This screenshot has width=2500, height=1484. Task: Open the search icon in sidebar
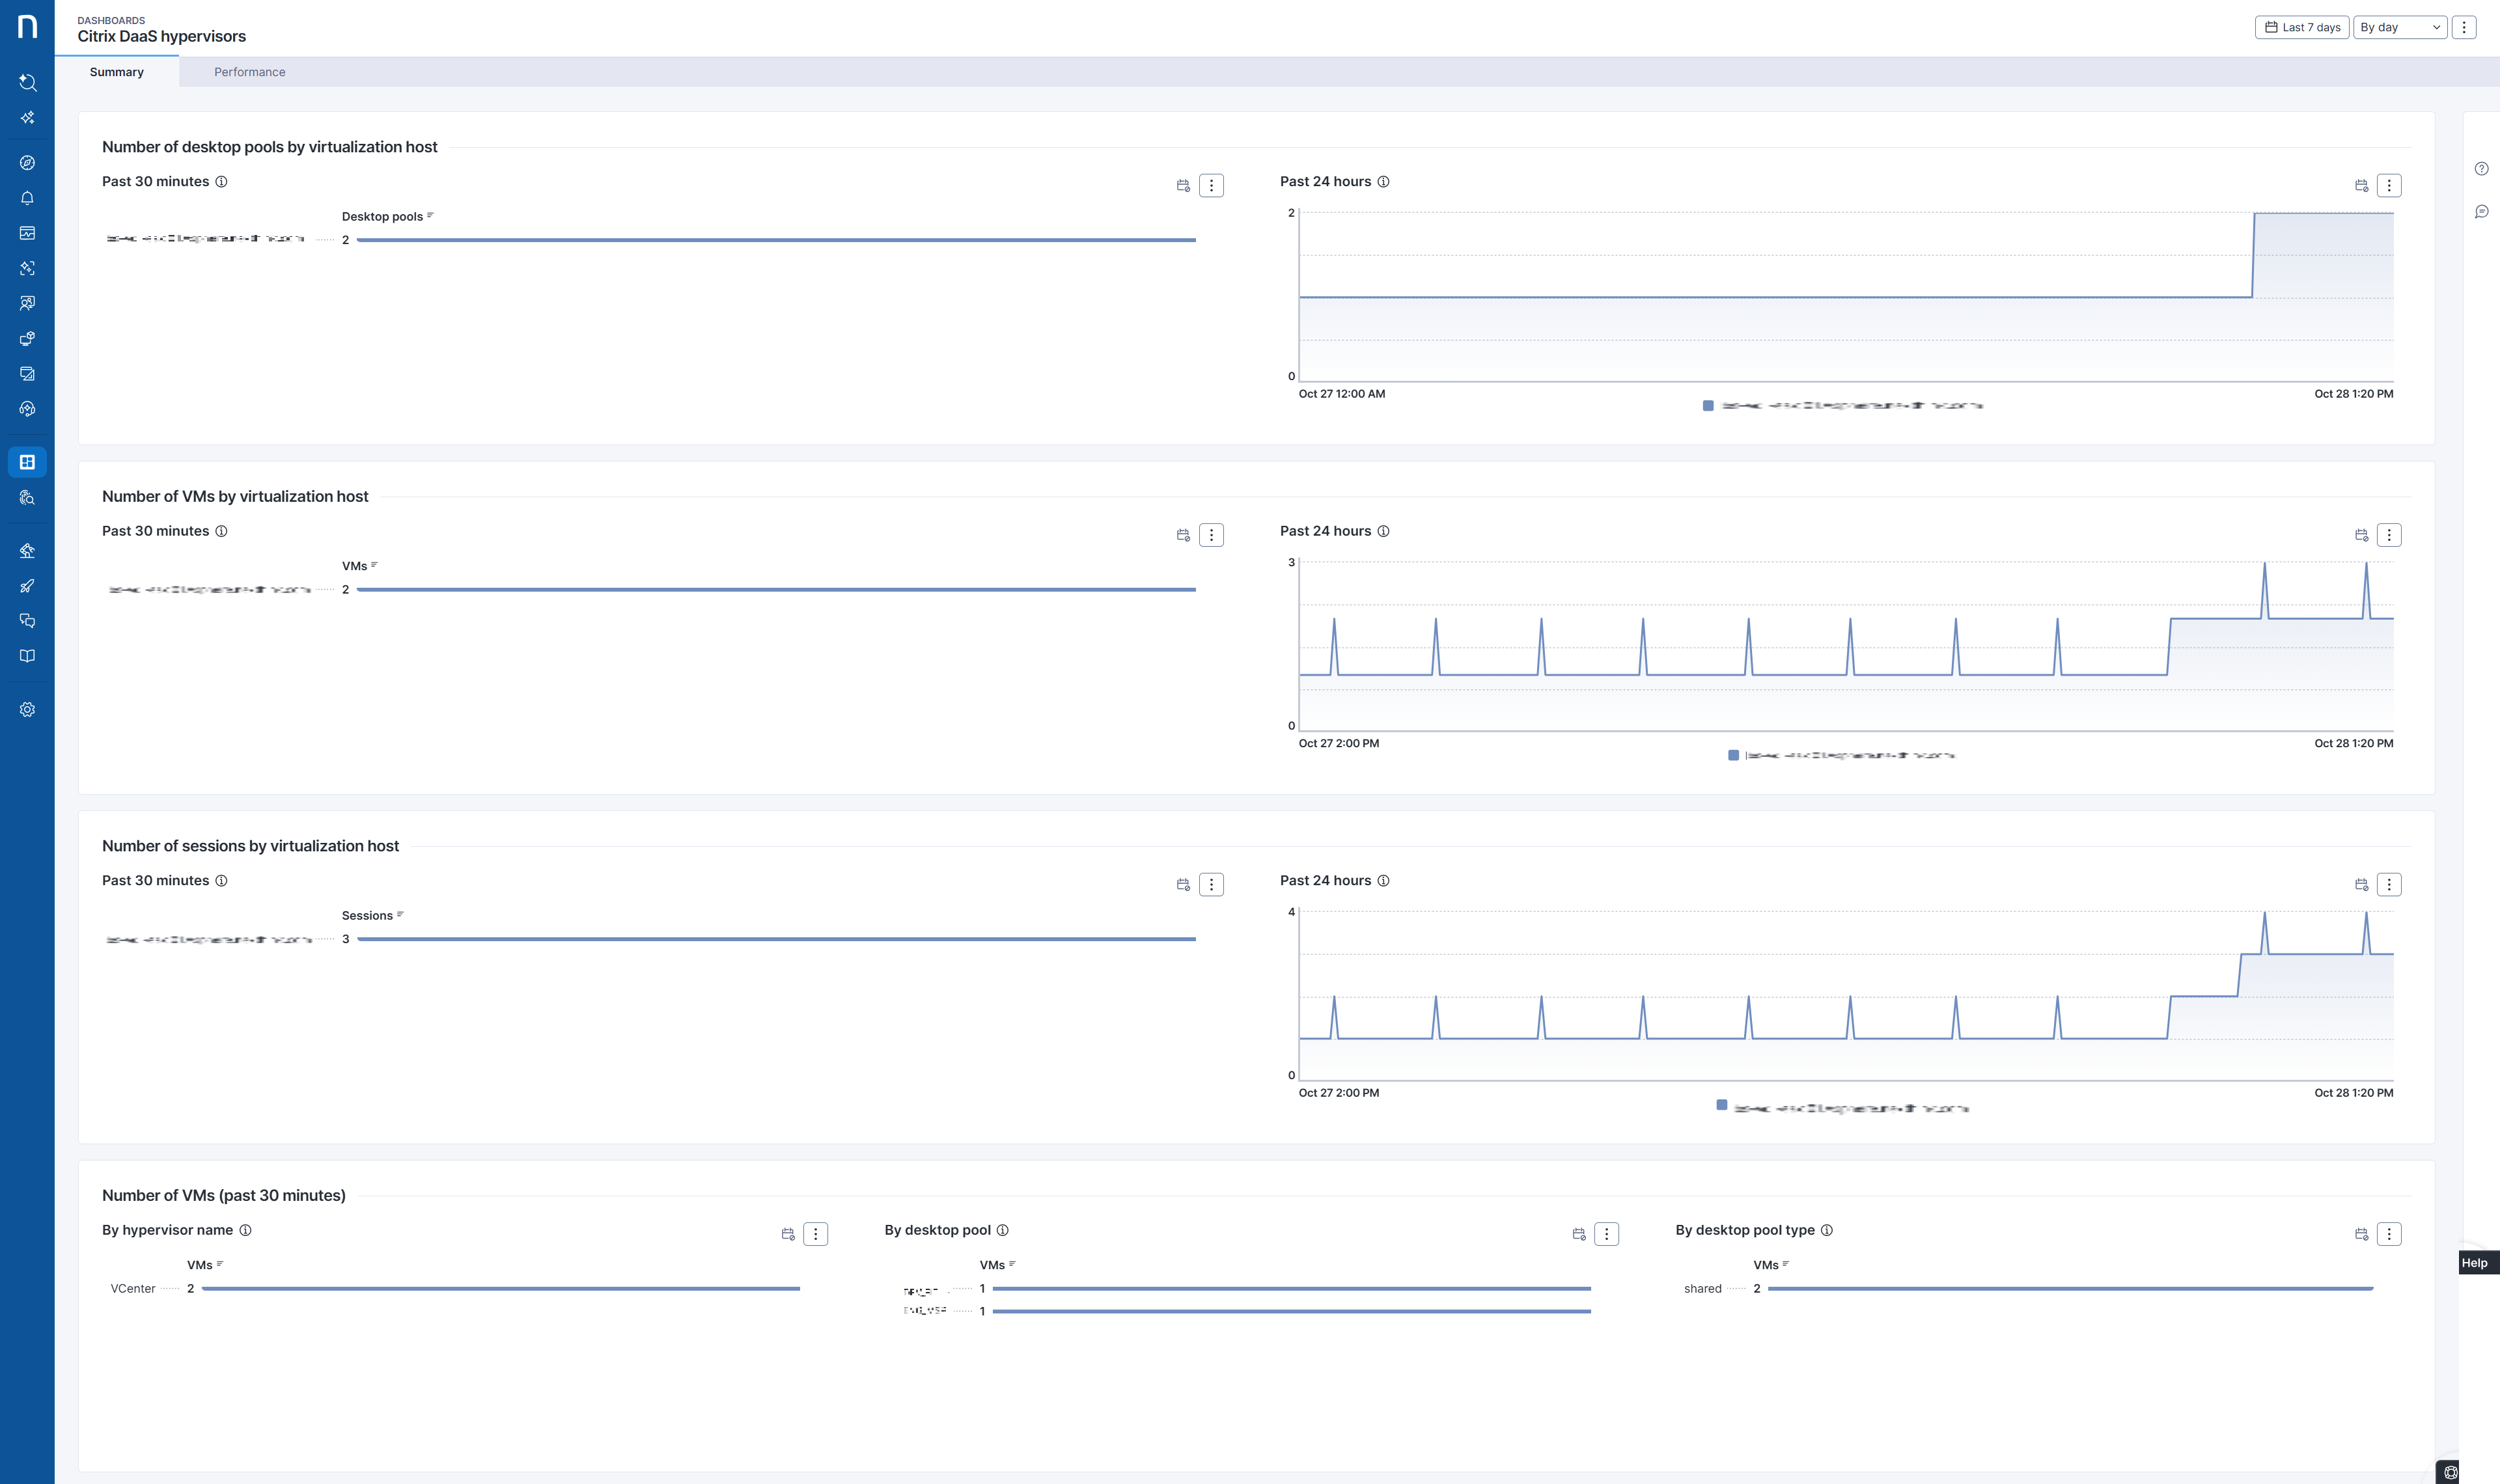click(x=27, y=82)
